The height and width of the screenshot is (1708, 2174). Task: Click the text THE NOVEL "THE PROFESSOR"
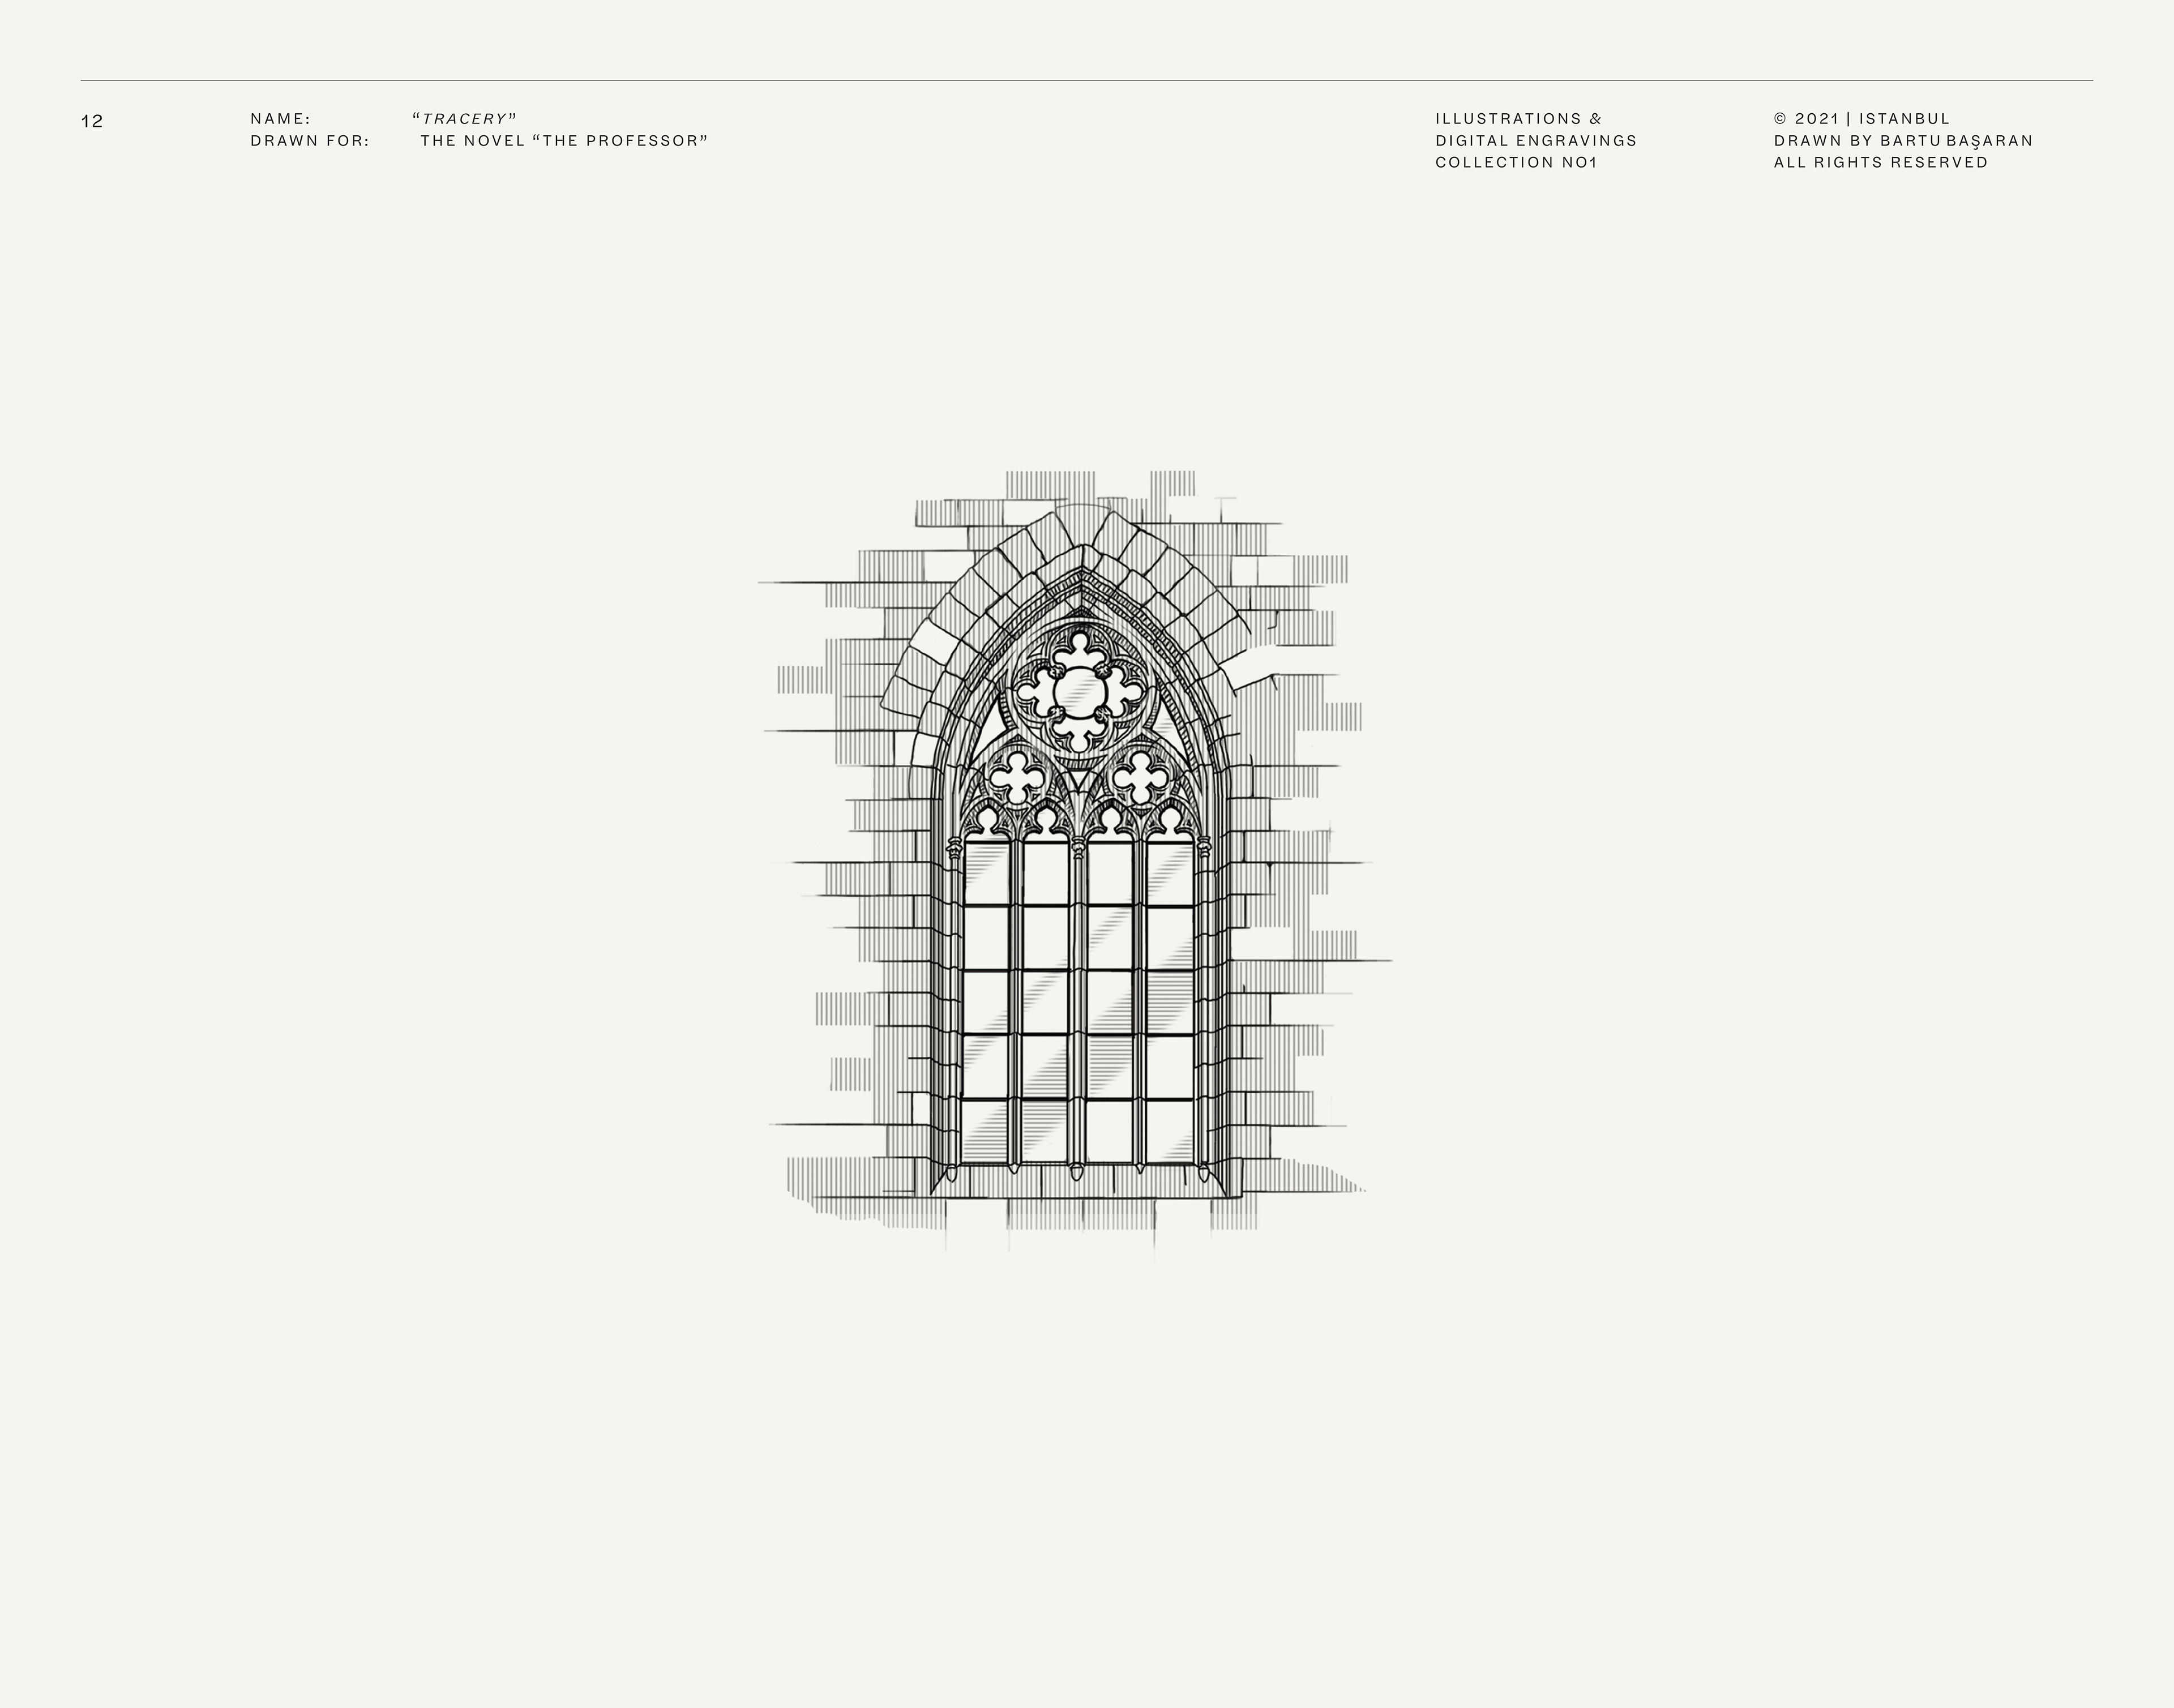(x=564, y=141)
